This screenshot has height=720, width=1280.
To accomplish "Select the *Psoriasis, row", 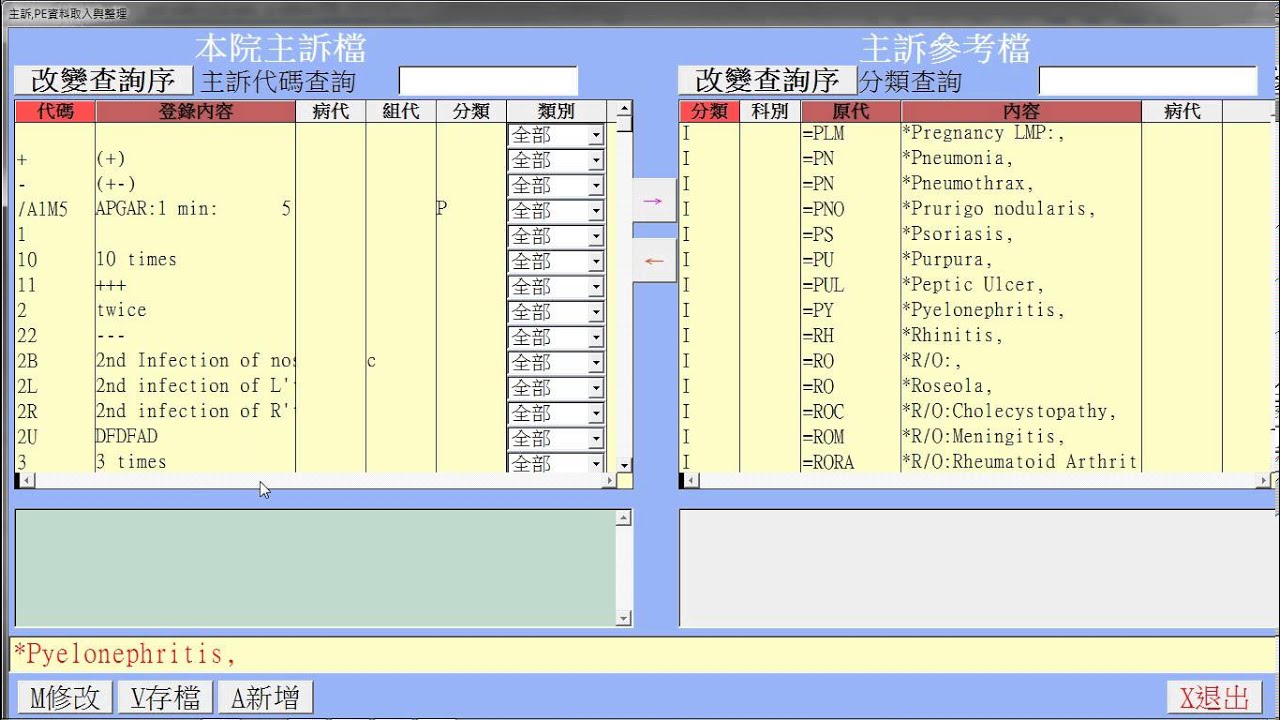I will (x=975, y=234).
